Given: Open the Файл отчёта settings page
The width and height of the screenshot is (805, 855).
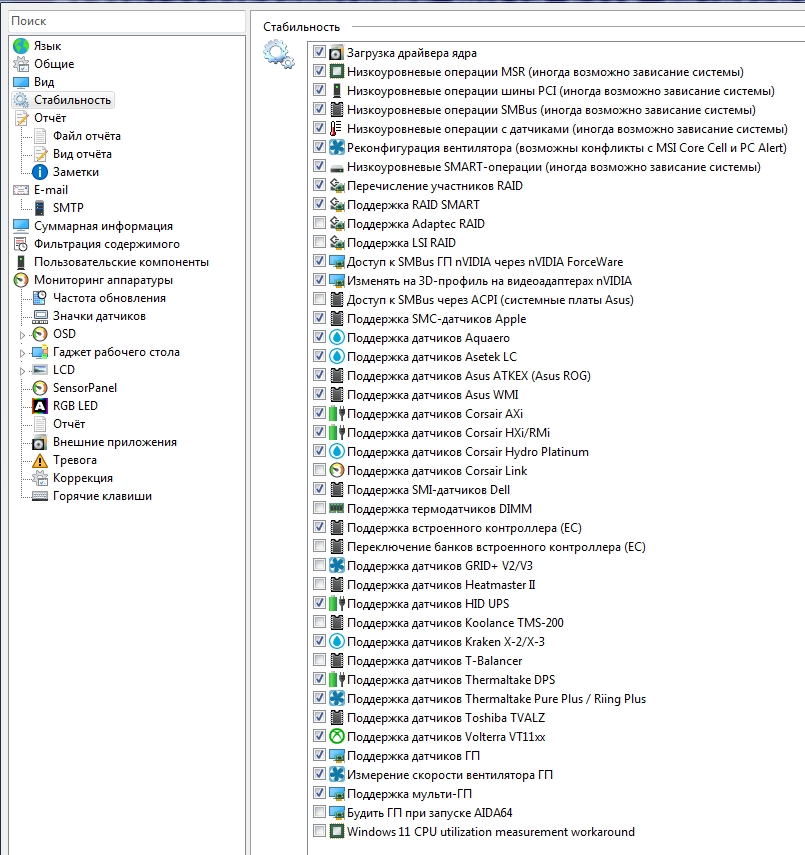Looking at the screenshot, I should click(x=87, y=136).
